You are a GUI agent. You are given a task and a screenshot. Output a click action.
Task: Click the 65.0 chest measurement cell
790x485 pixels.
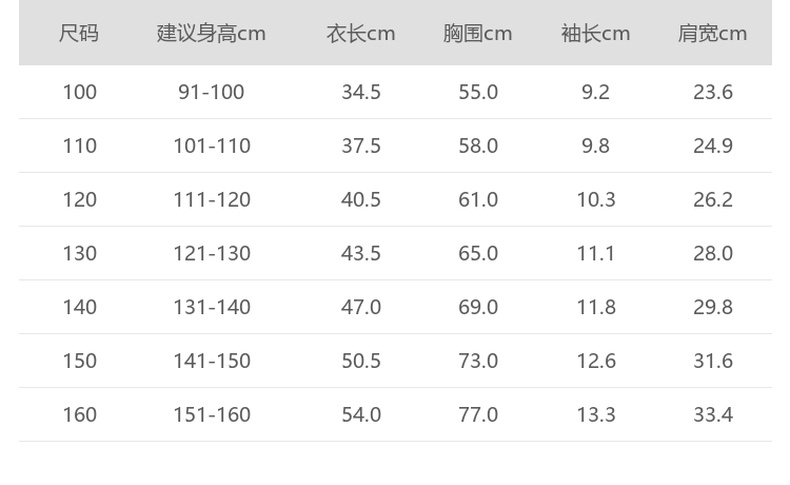click(x=478, y=253)
